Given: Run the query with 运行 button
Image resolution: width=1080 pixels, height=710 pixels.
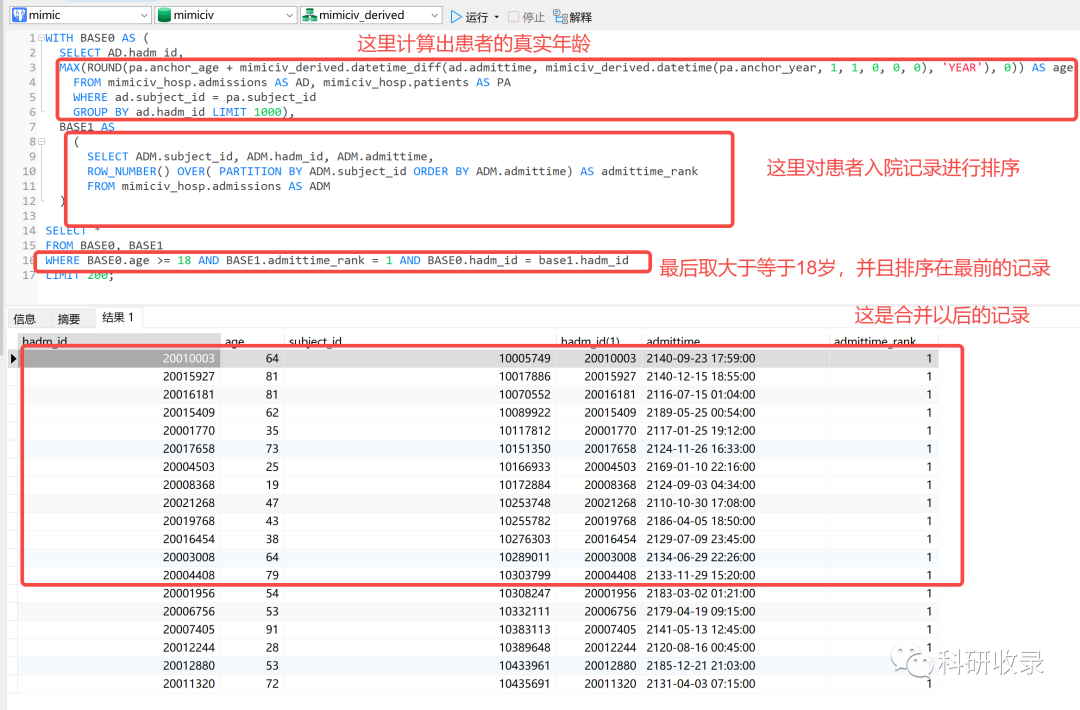Looking at the screenshot, I should coord(470,17).
